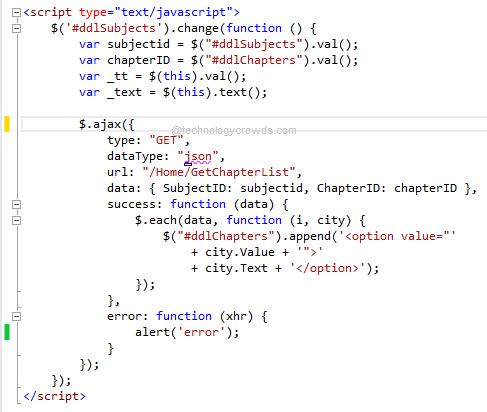Click the '</option>' string literal
The image size is (487, 412).
tap(328, 268)
